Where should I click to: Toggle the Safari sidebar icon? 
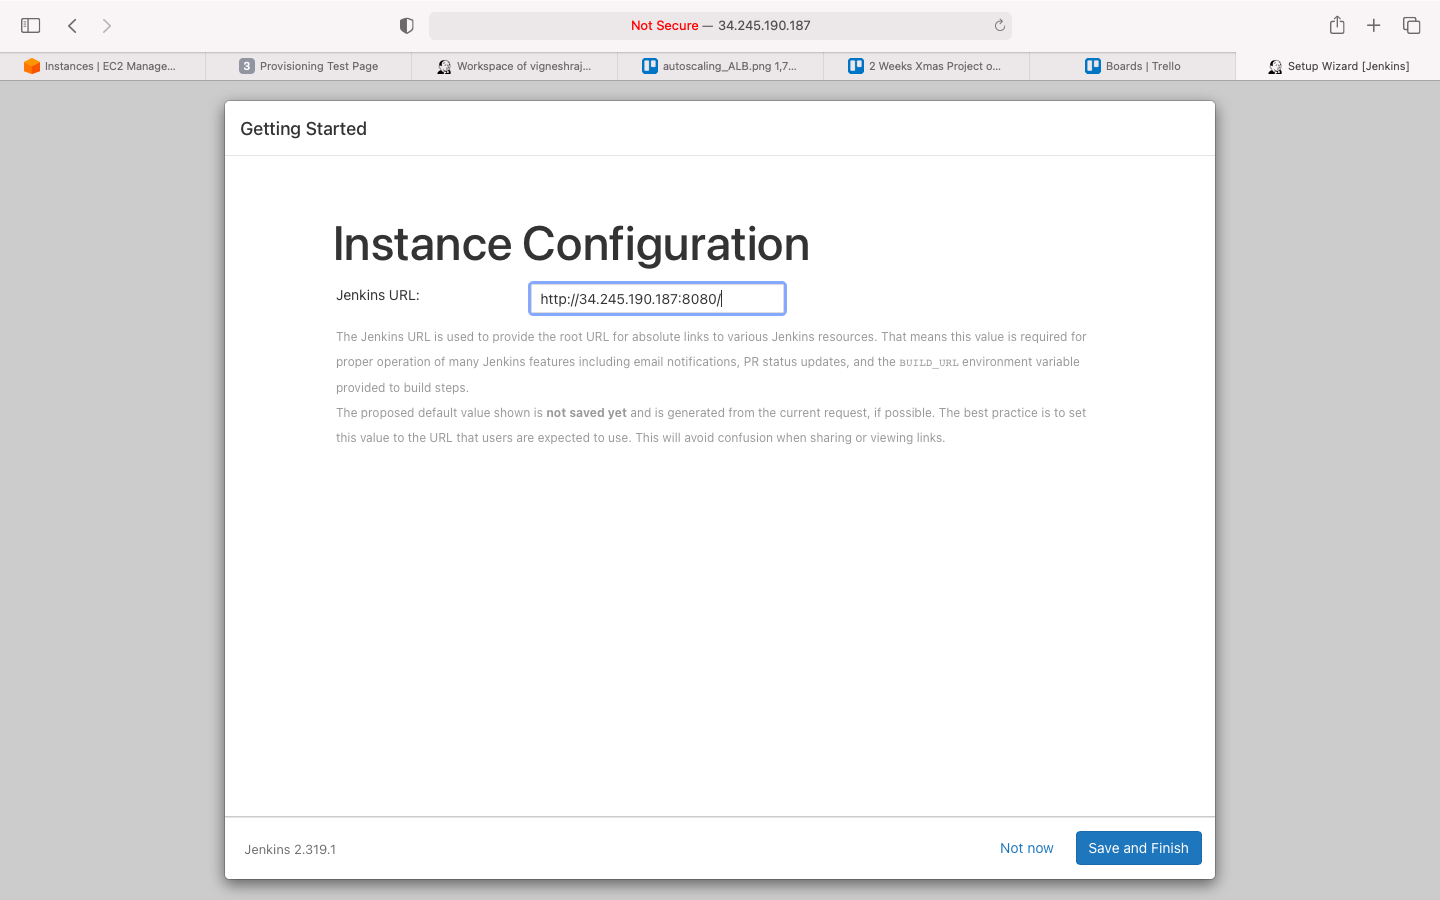(x=31, y=25)
